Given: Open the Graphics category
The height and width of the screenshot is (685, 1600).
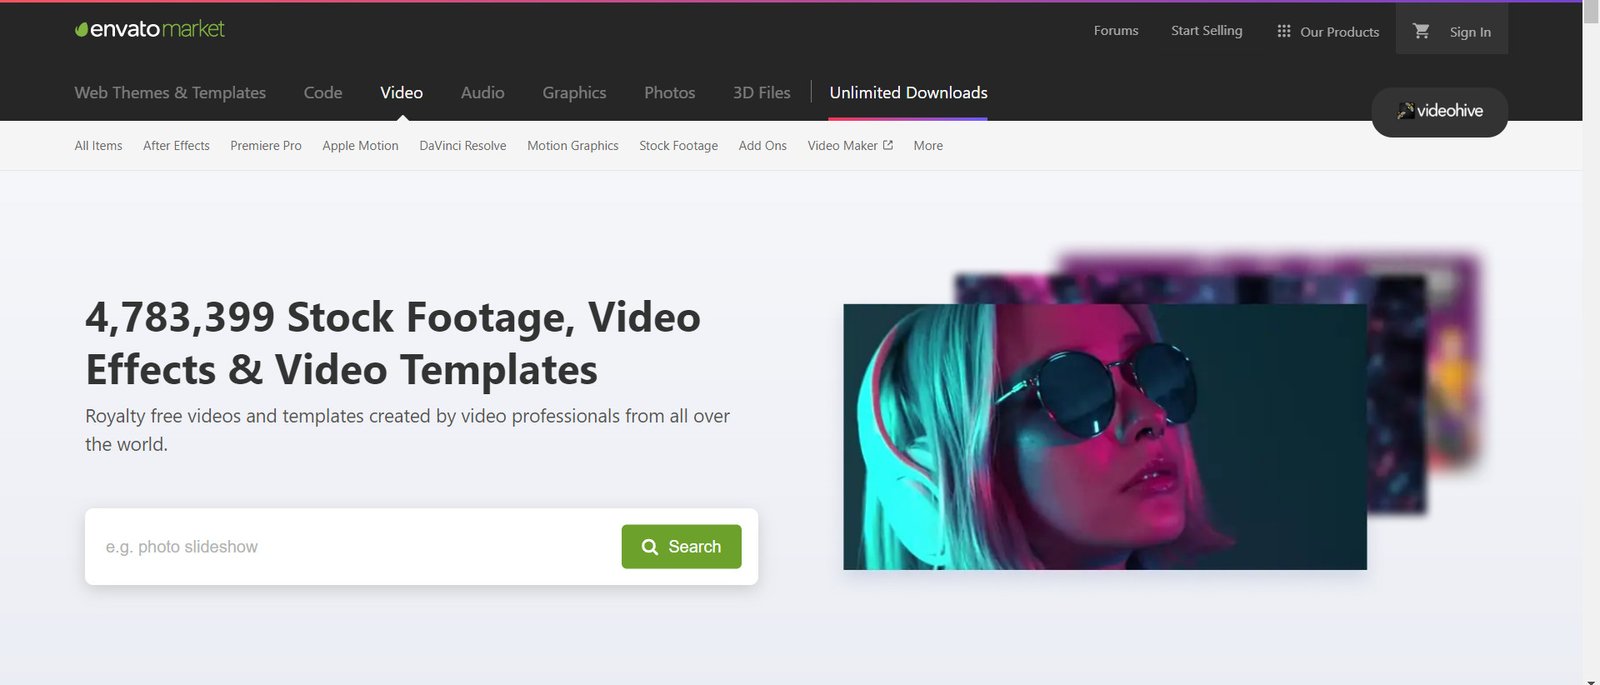Looking at the screenshot, I should coord(574,93).
